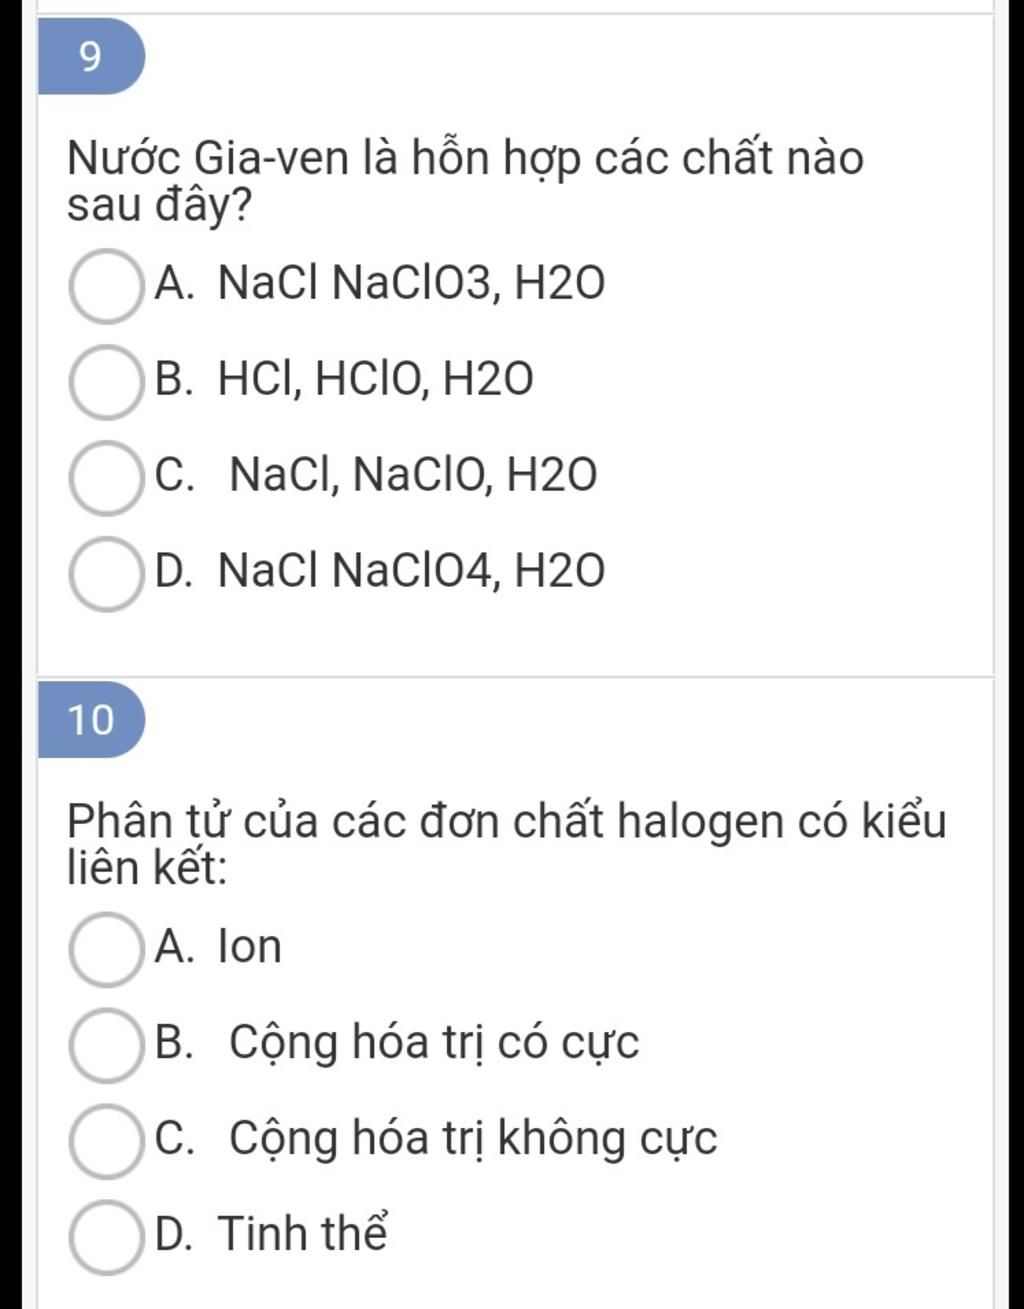The width and height of the screenshot is (1024, 1309).
Task: Click the Tinh thể answer label
Action: [302, 1233]
